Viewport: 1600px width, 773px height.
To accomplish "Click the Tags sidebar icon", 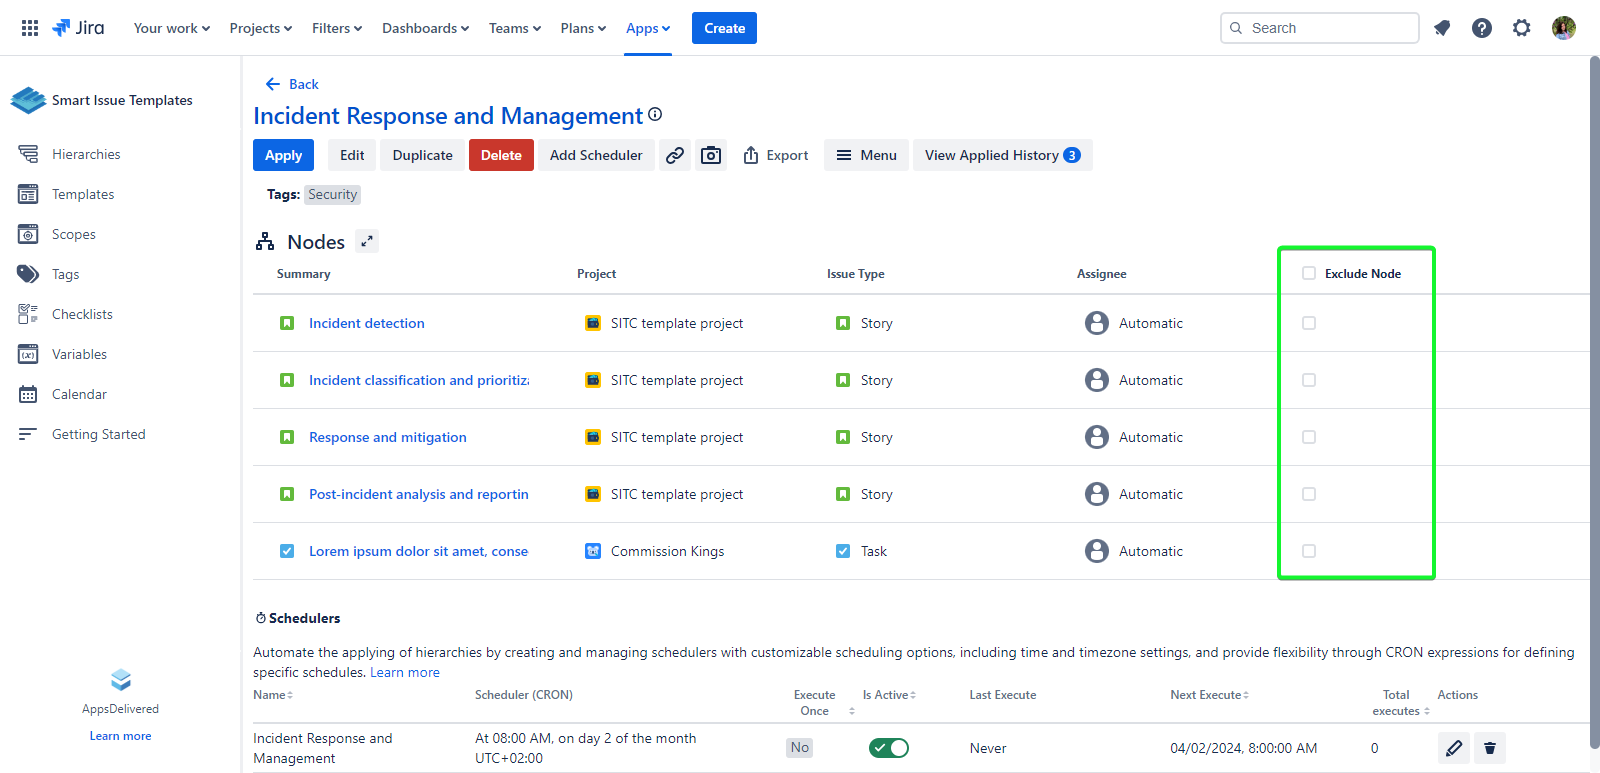I will tap(28, 274).
